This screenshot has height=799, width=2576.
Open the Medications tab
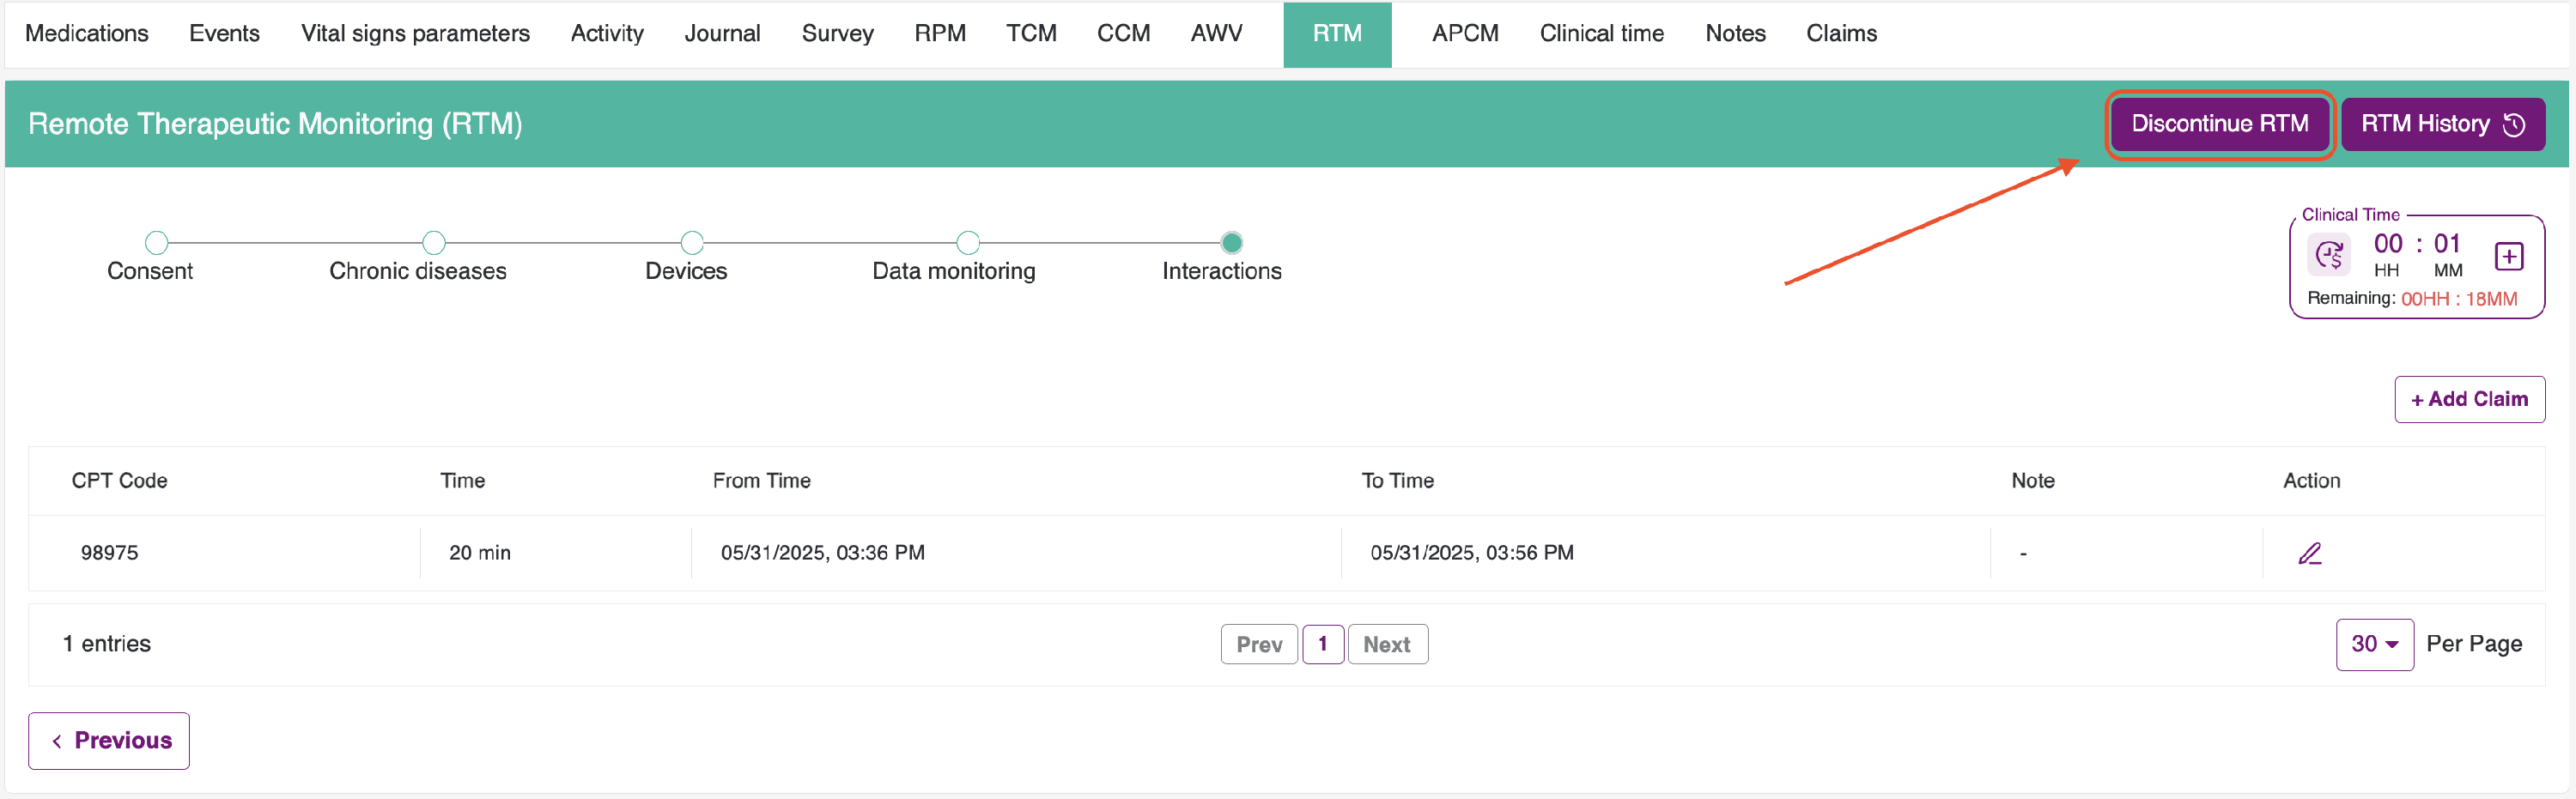pos(87,33)
